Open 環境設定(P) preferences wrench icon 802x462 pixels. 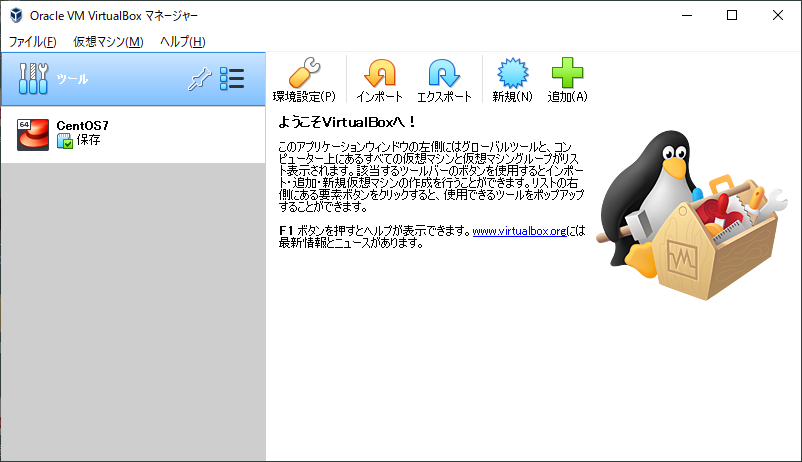tap(304, 73)
